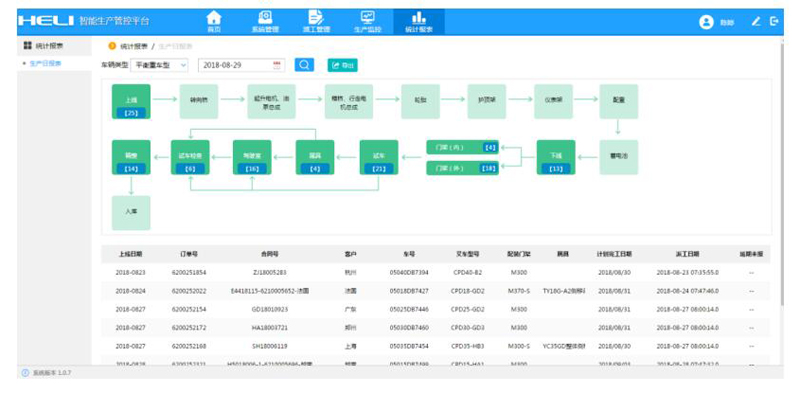This screenshot has height=393, width=800.
Task: Open the 系统管理 system management nav icon
Action: coord(265,21)
